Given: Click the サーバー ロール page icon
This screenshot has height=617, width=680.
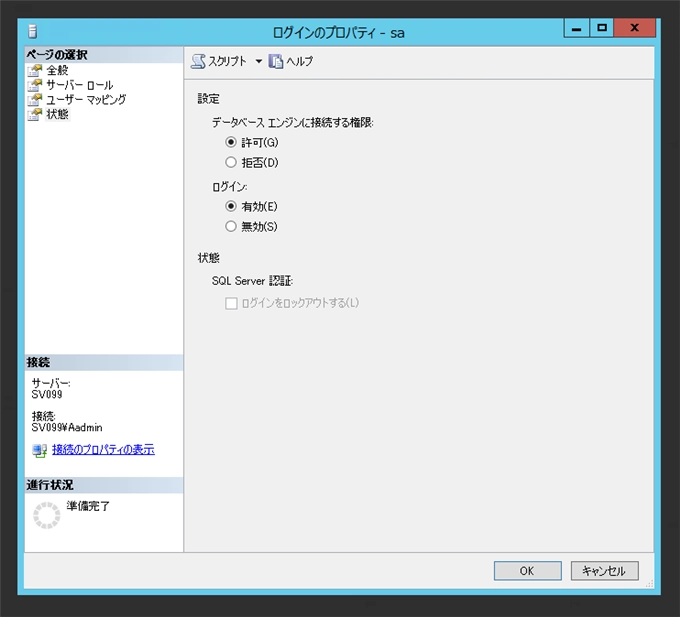Looking at the screenshot, I should click(x=35, y=85).
